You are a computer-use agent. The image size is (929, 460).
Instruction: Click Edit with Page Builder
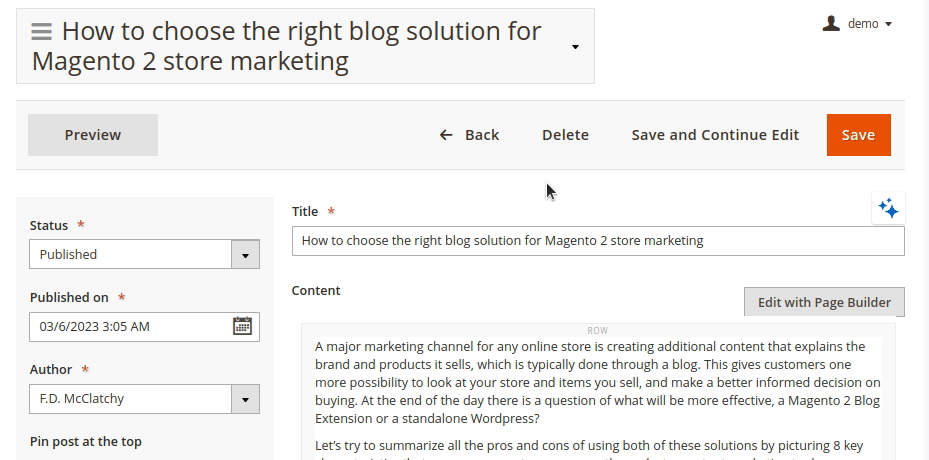click(823, 302)
